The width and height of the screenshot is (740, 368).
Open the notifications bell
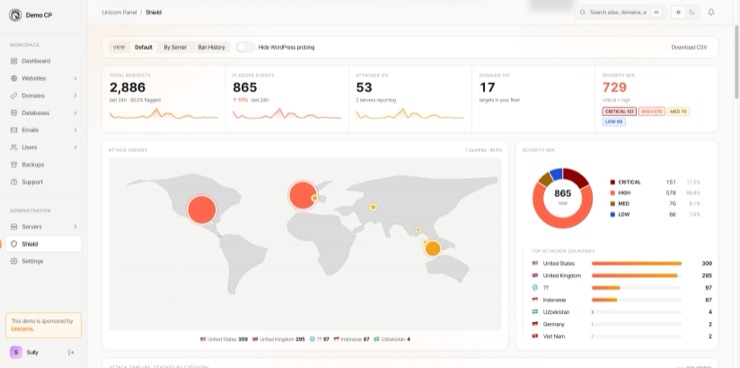pyautogui.click(x=711, y=12)
